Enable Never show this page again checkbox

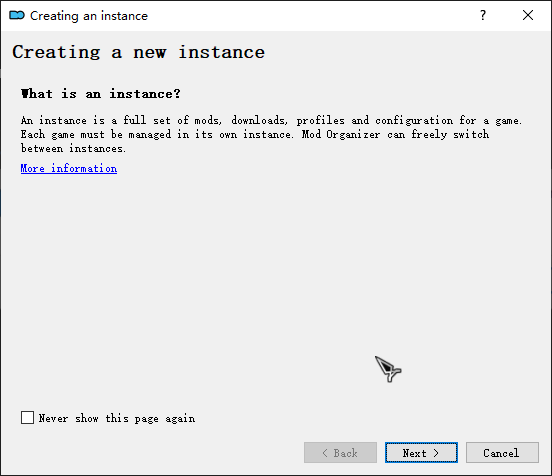pos(27,418)
